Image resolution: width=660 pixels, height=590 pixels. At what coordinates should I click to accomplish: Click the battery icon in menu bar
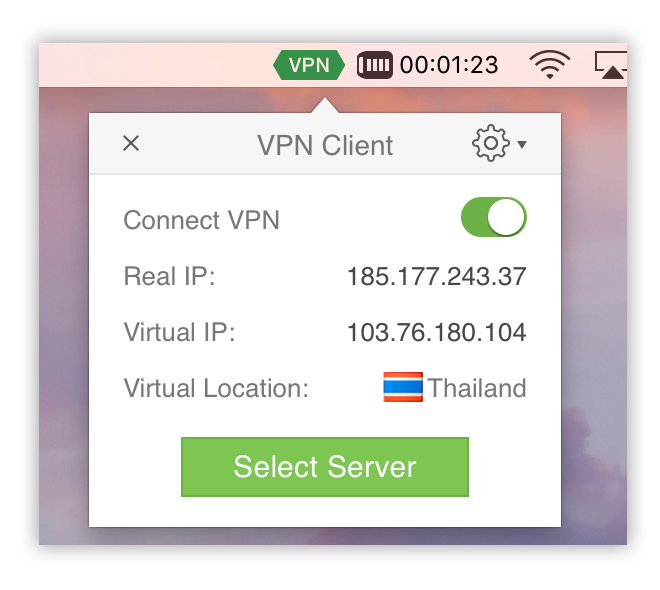375,65
